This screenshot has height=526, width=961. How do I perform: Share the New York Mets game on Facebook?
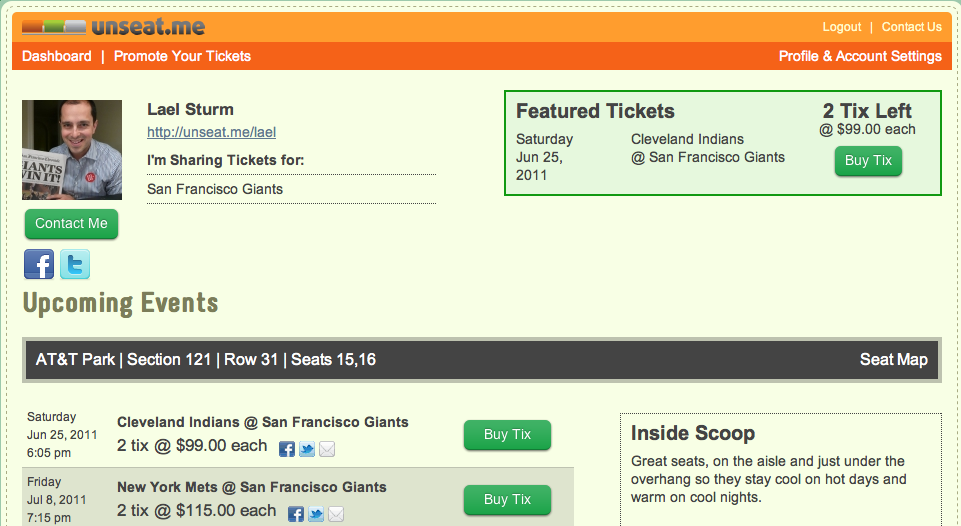point(296,514)
